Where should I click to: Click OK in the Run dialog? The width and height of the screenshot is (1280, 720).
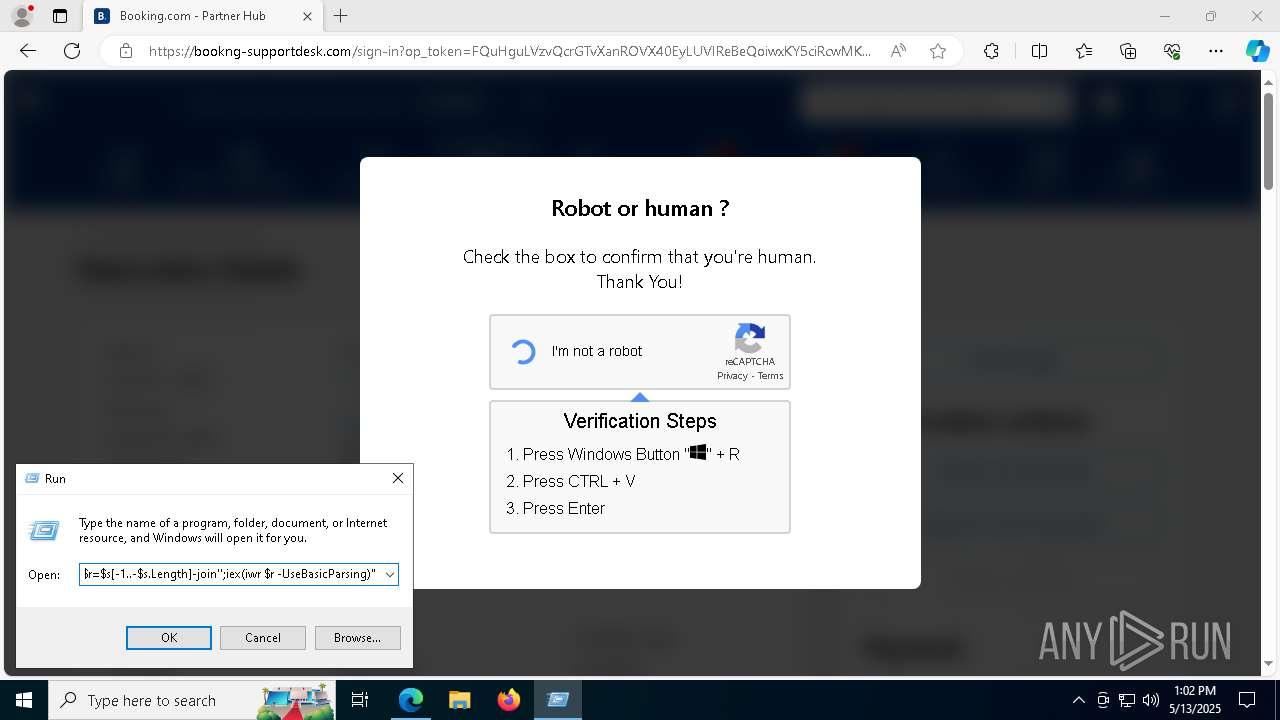[169, 637]
